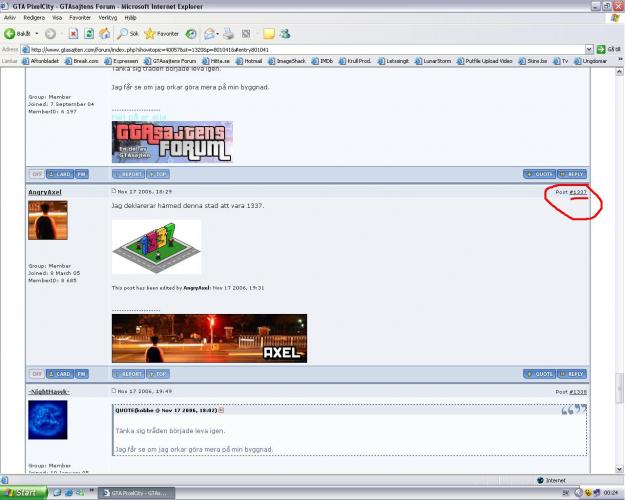The image size is (625, 500).
Task: Click the History globe-clock icon
Action: tap(191, 34)
